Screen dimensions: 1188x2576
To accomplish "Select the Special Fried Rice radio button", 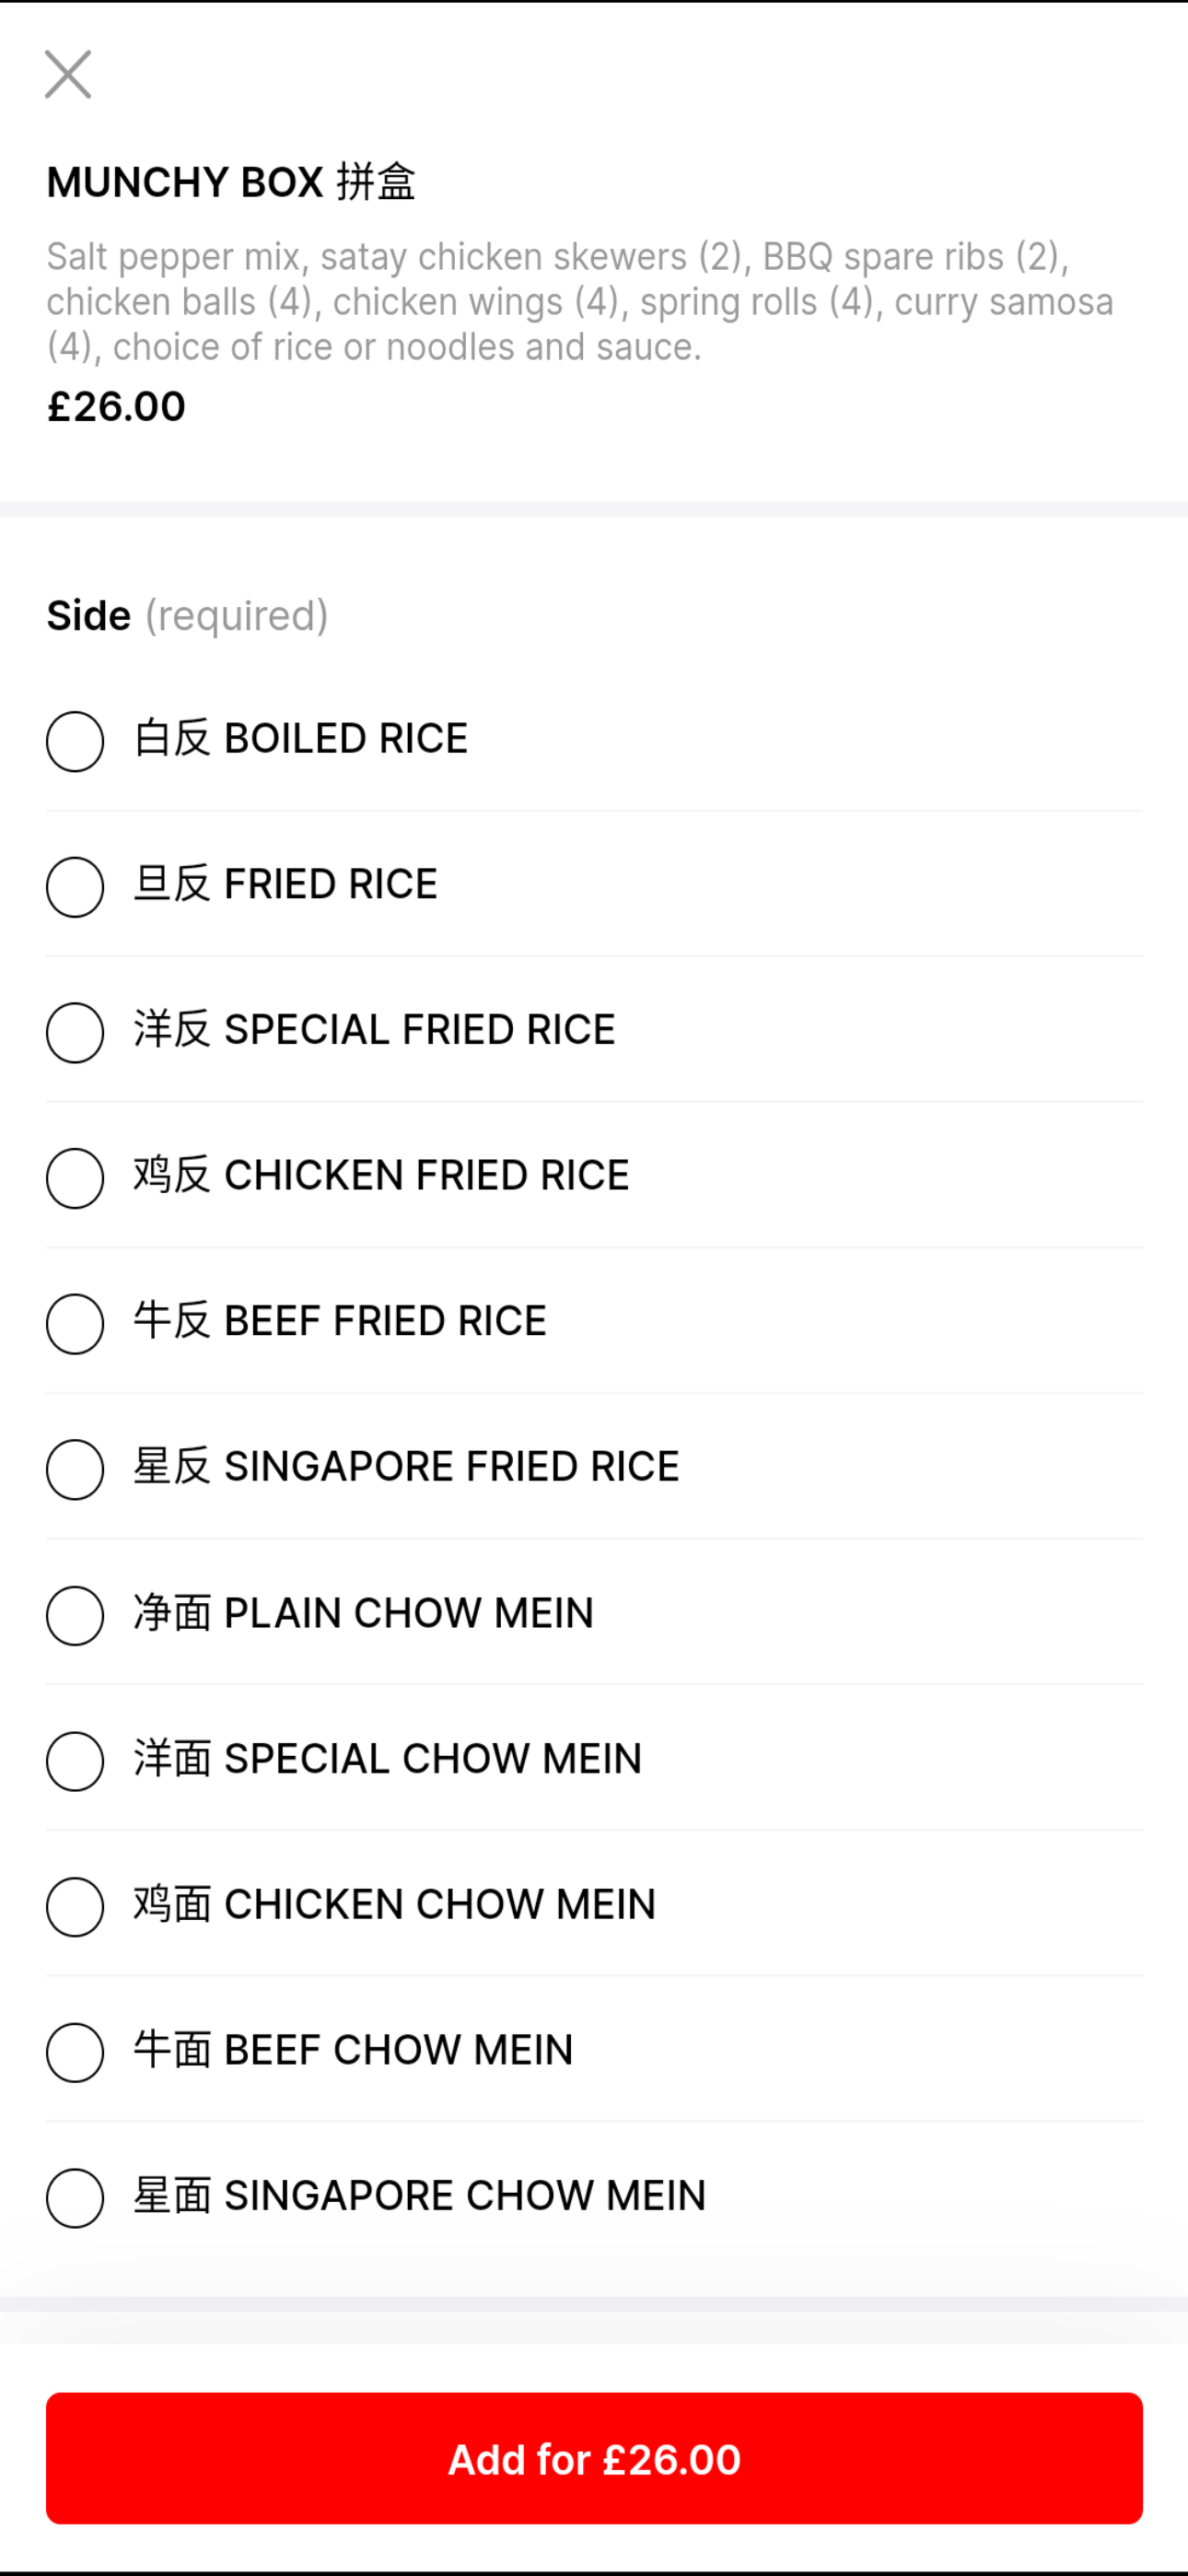I will coord(75,1032).
